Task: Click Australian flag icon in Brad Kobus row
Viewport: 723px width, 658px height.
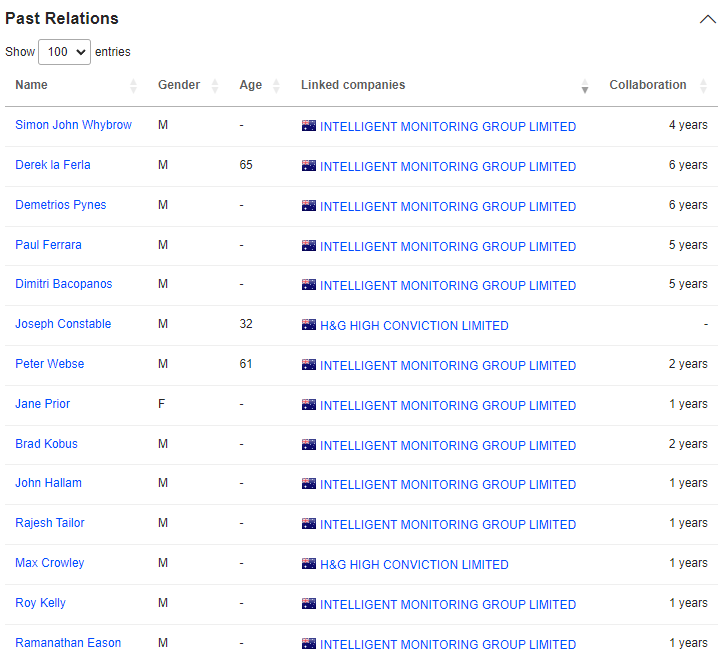Action: (x=309, y=445)
